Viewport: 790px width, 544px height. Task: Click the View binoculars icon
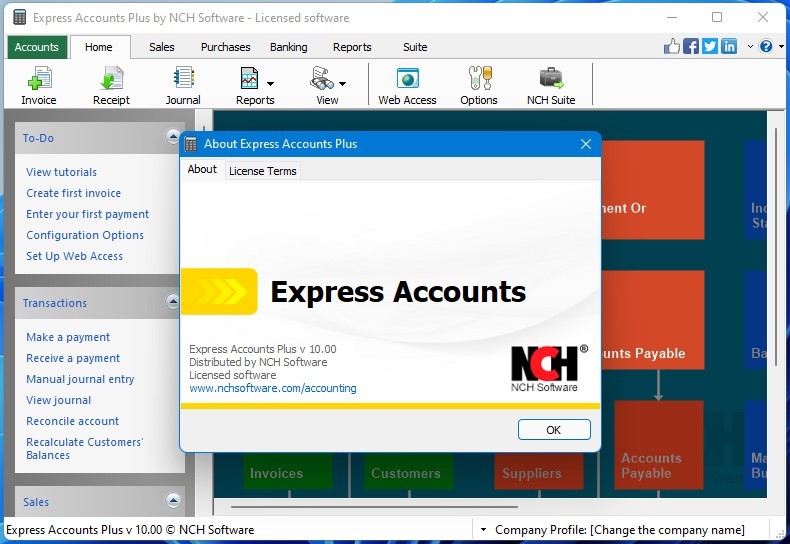click(322, 79)
